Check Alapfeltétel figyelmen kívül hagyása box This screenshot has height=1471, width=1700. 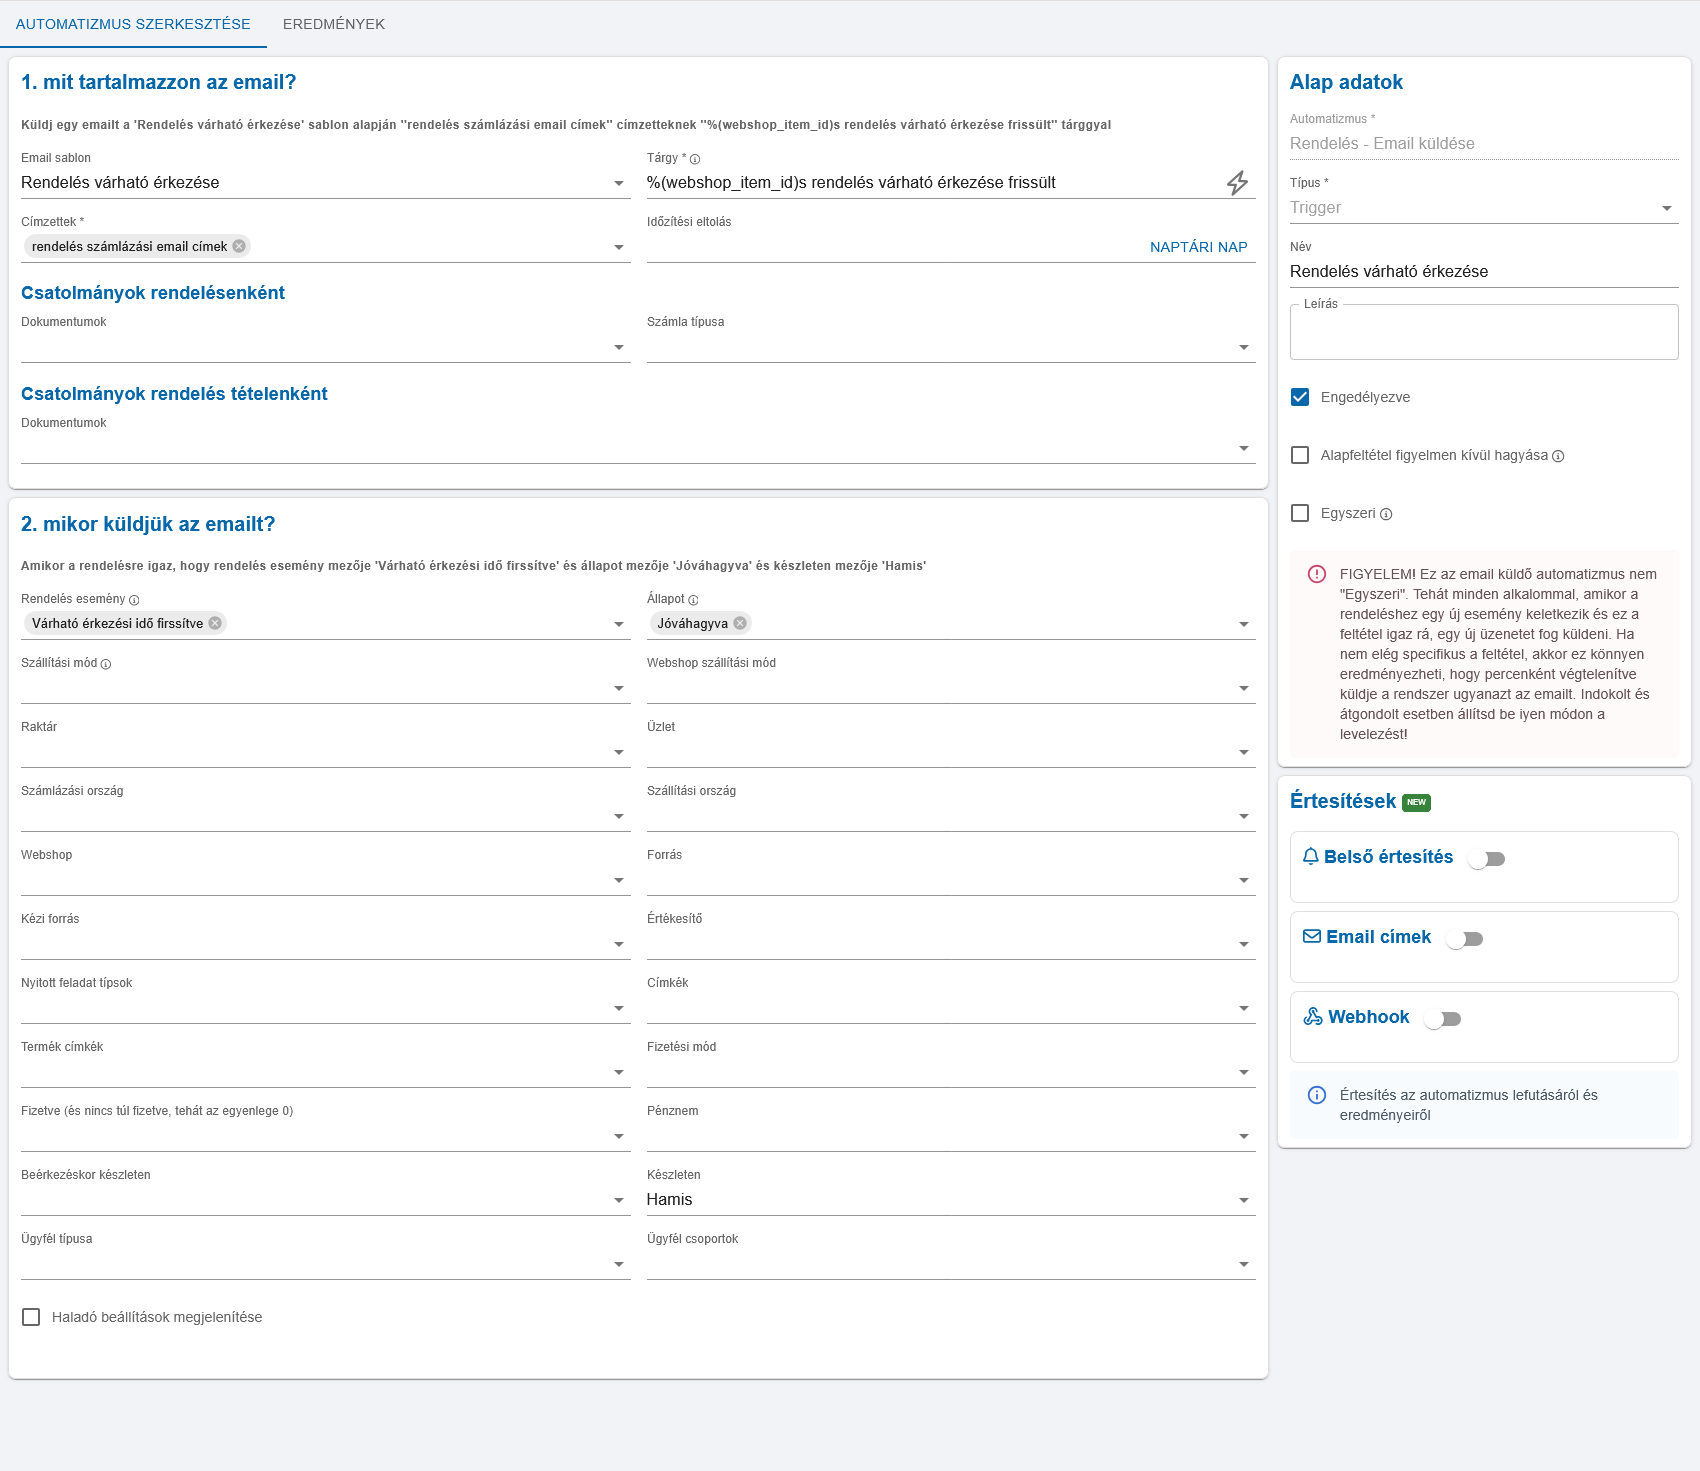[x=1300, y=455]
